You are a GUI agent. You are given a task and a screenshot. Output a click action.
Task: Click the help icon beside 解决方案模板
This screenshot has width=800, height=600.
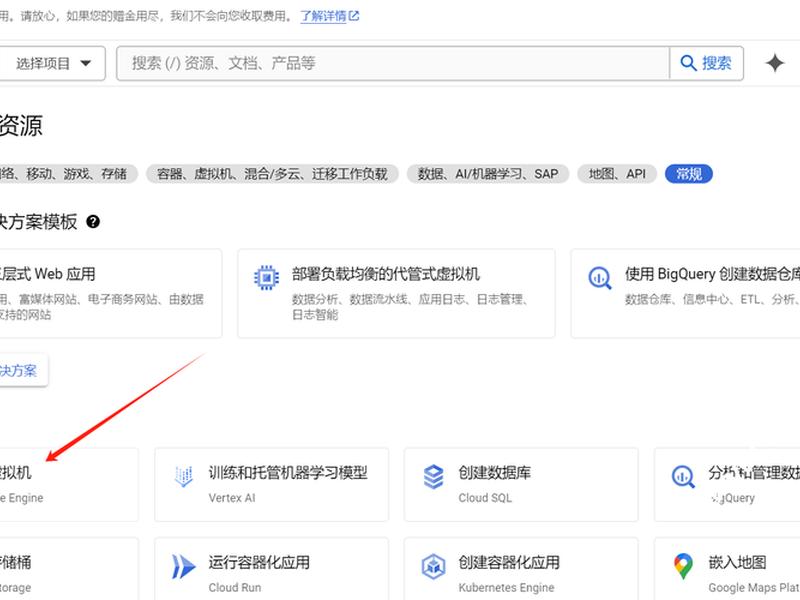[x=93, y=222]
